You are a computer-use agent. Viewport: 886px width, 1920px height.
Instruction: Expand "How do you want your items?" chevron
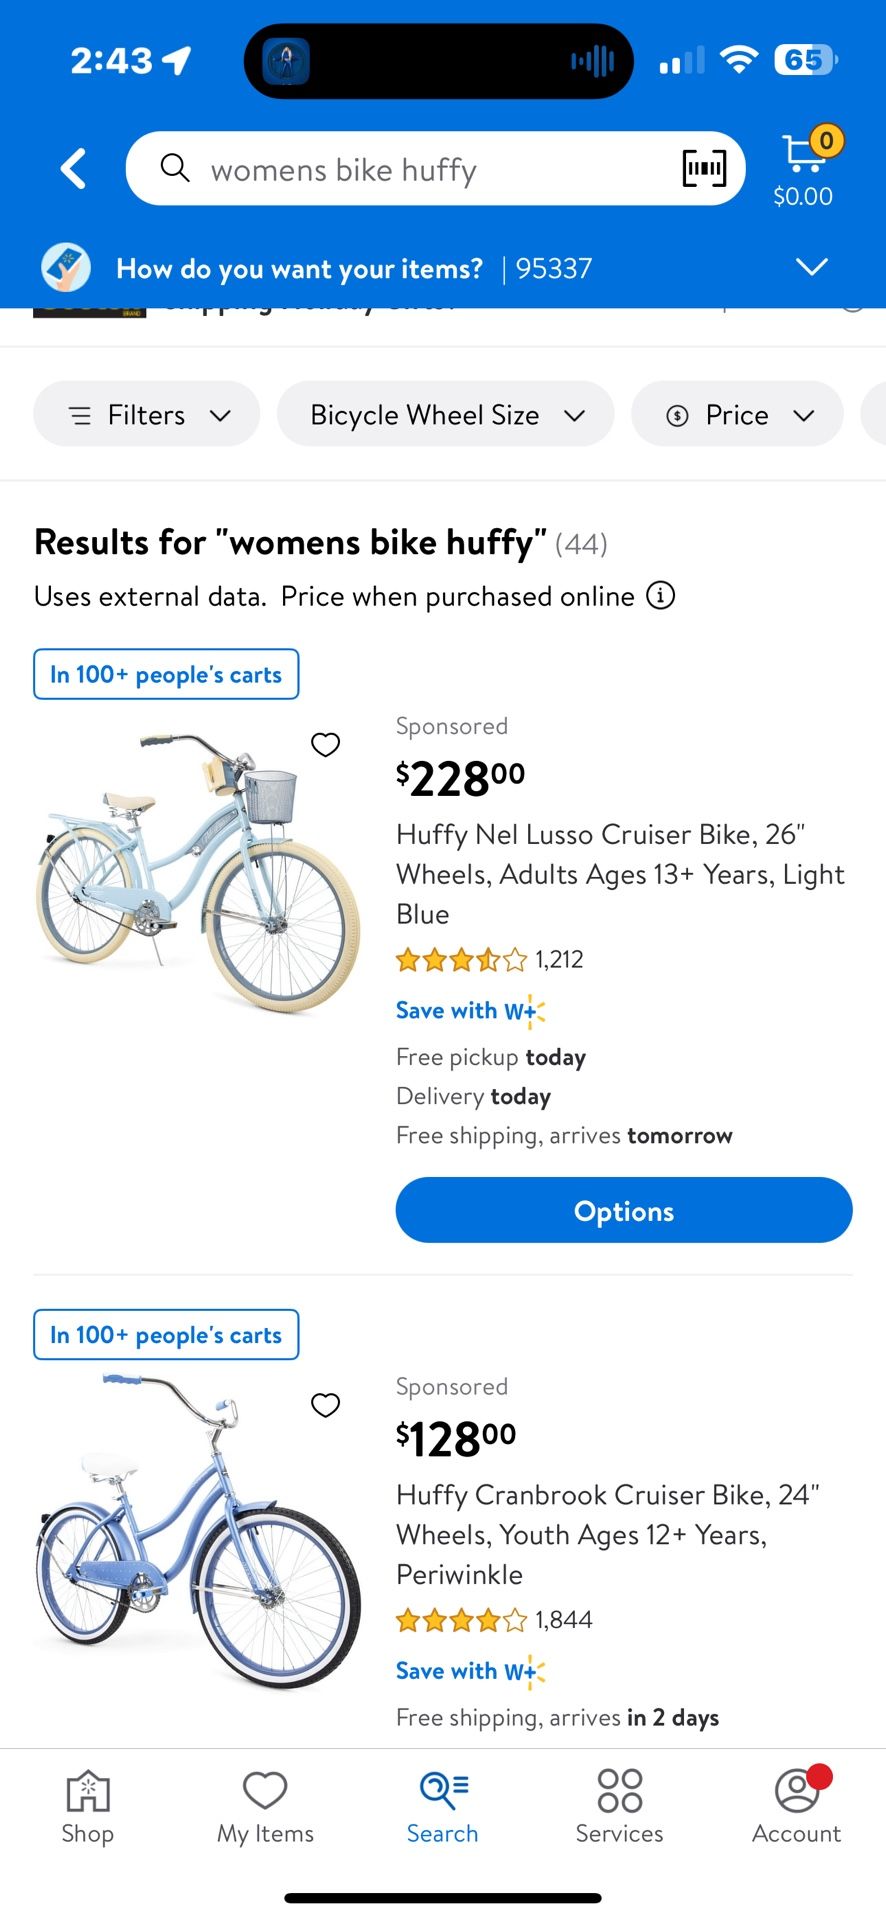[811, 267]
